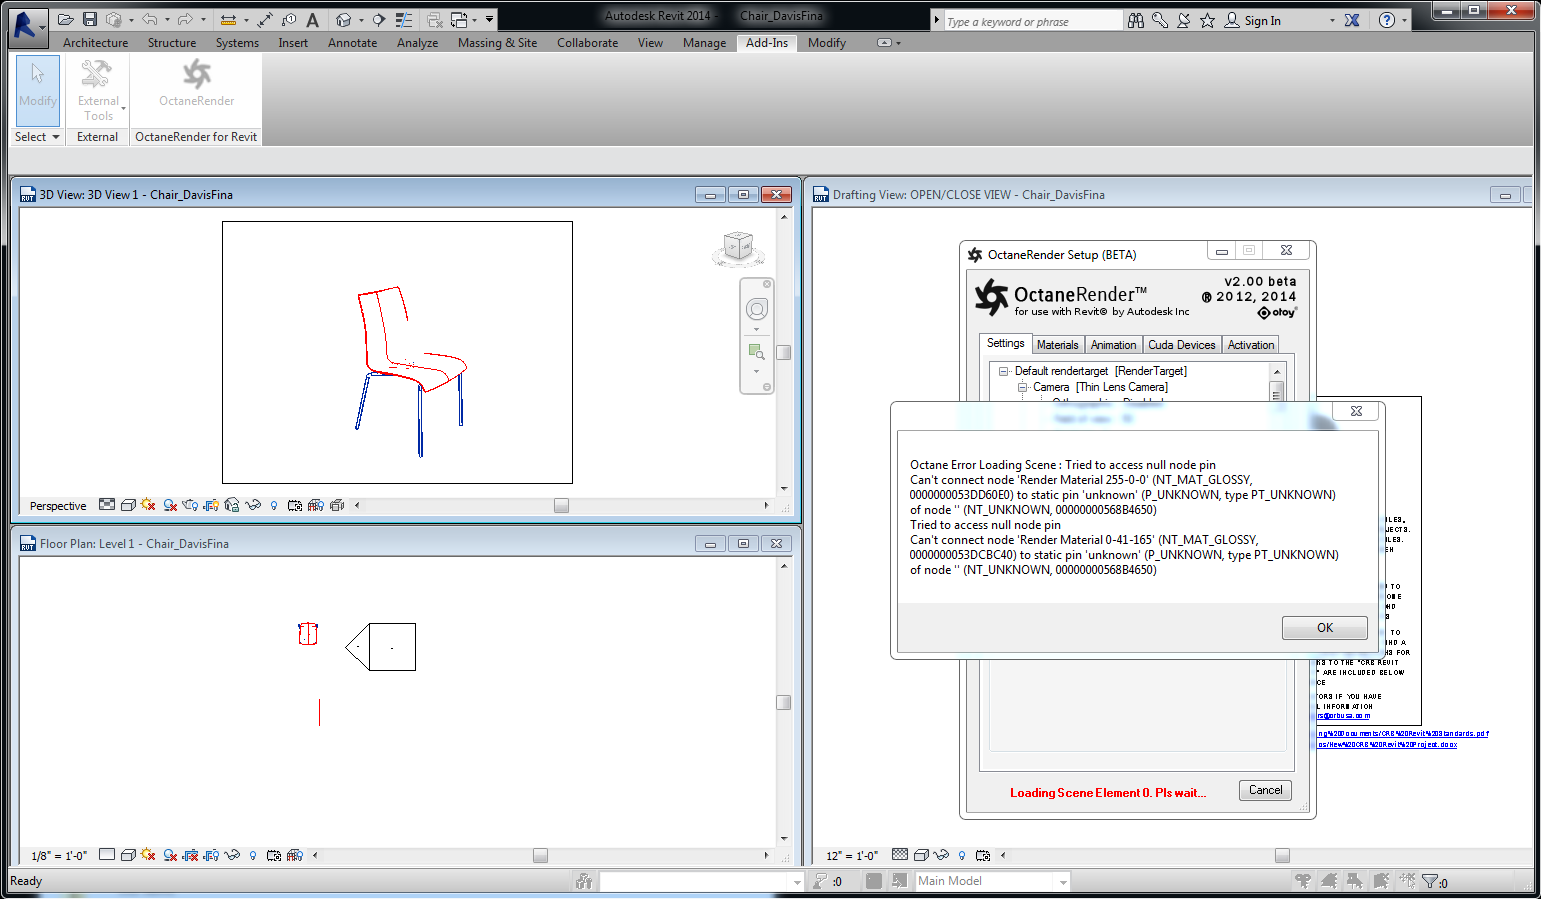The height and width of the screenshot is (899, 1541).
Task: Click the Switch Windows icon
Action: coord(459,20)
